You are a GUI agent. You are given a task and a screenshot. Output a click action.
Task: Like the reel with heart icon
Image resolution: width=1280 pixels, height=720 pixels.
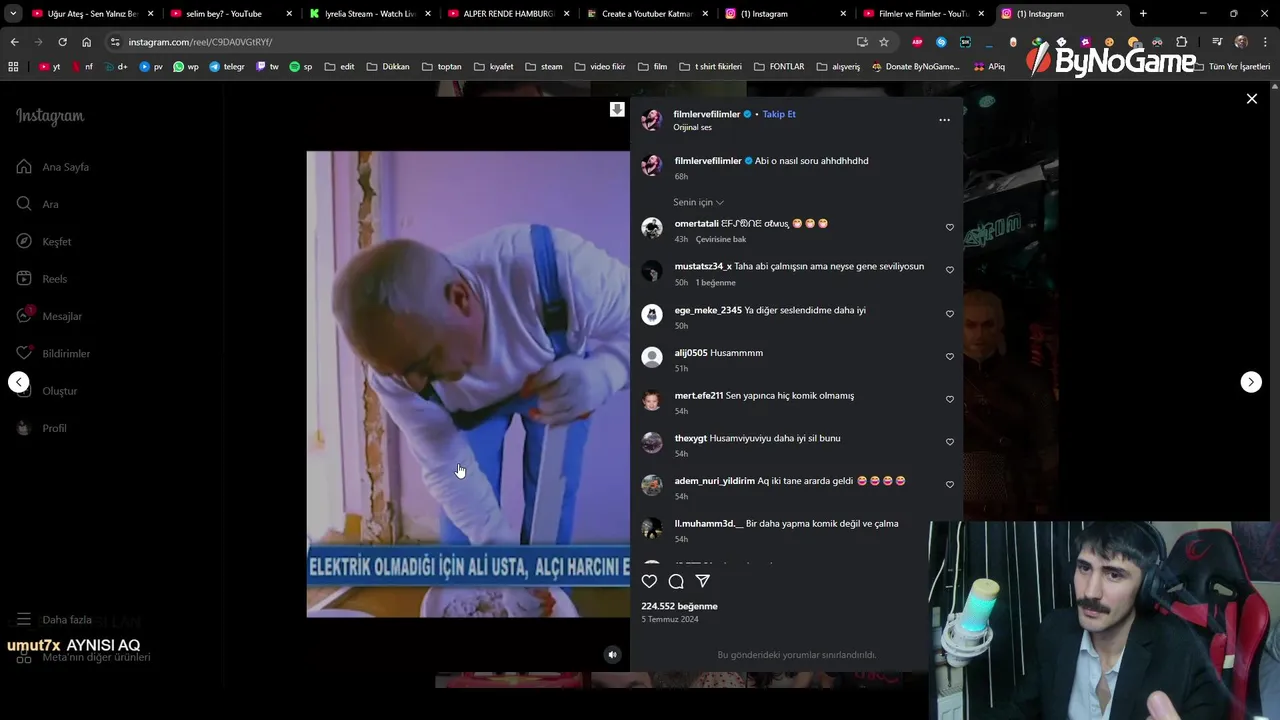(x=649, y=581)
